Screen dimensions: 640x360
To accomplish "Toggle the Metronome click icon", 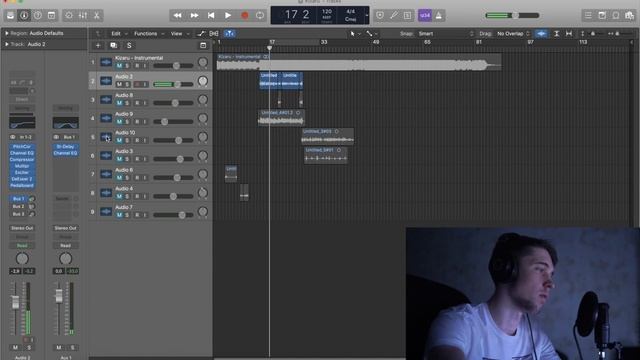I will [439, 16].
